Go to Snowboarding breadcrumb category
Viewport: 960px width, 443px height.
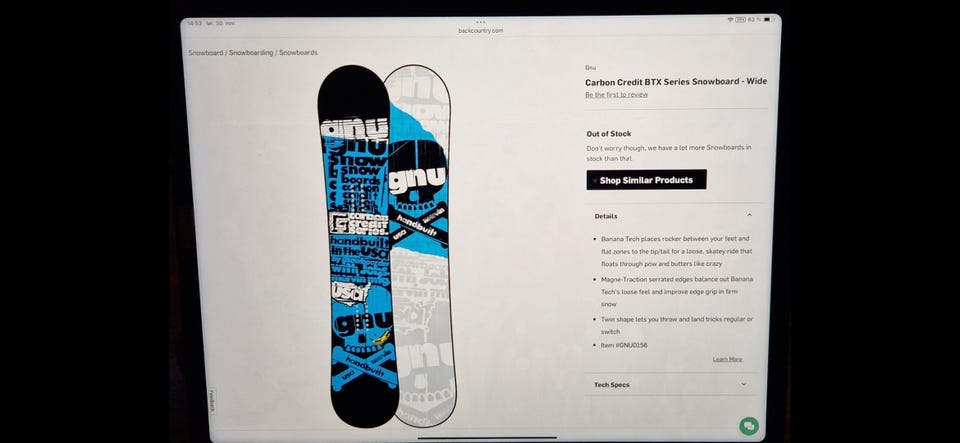click(x=251, y=53)
